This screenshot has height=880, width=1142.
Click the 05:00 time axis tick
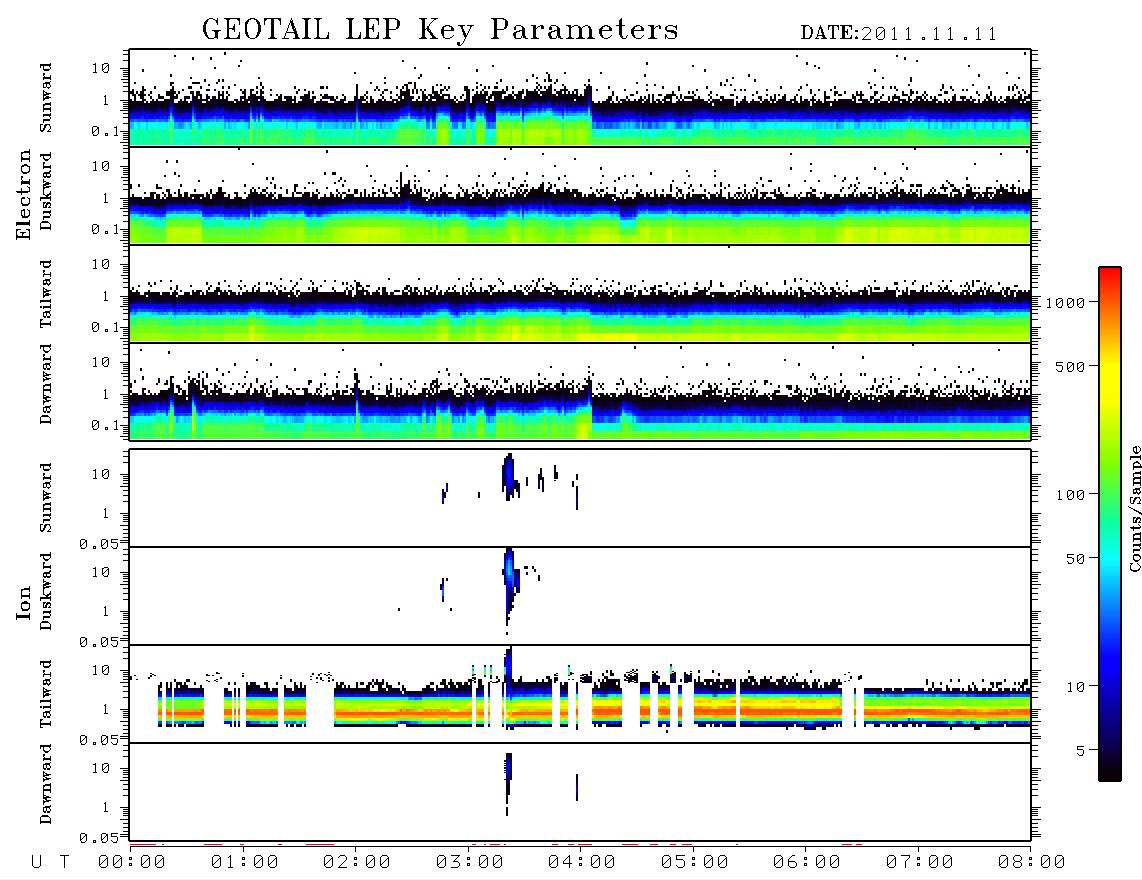click(695, 863)
